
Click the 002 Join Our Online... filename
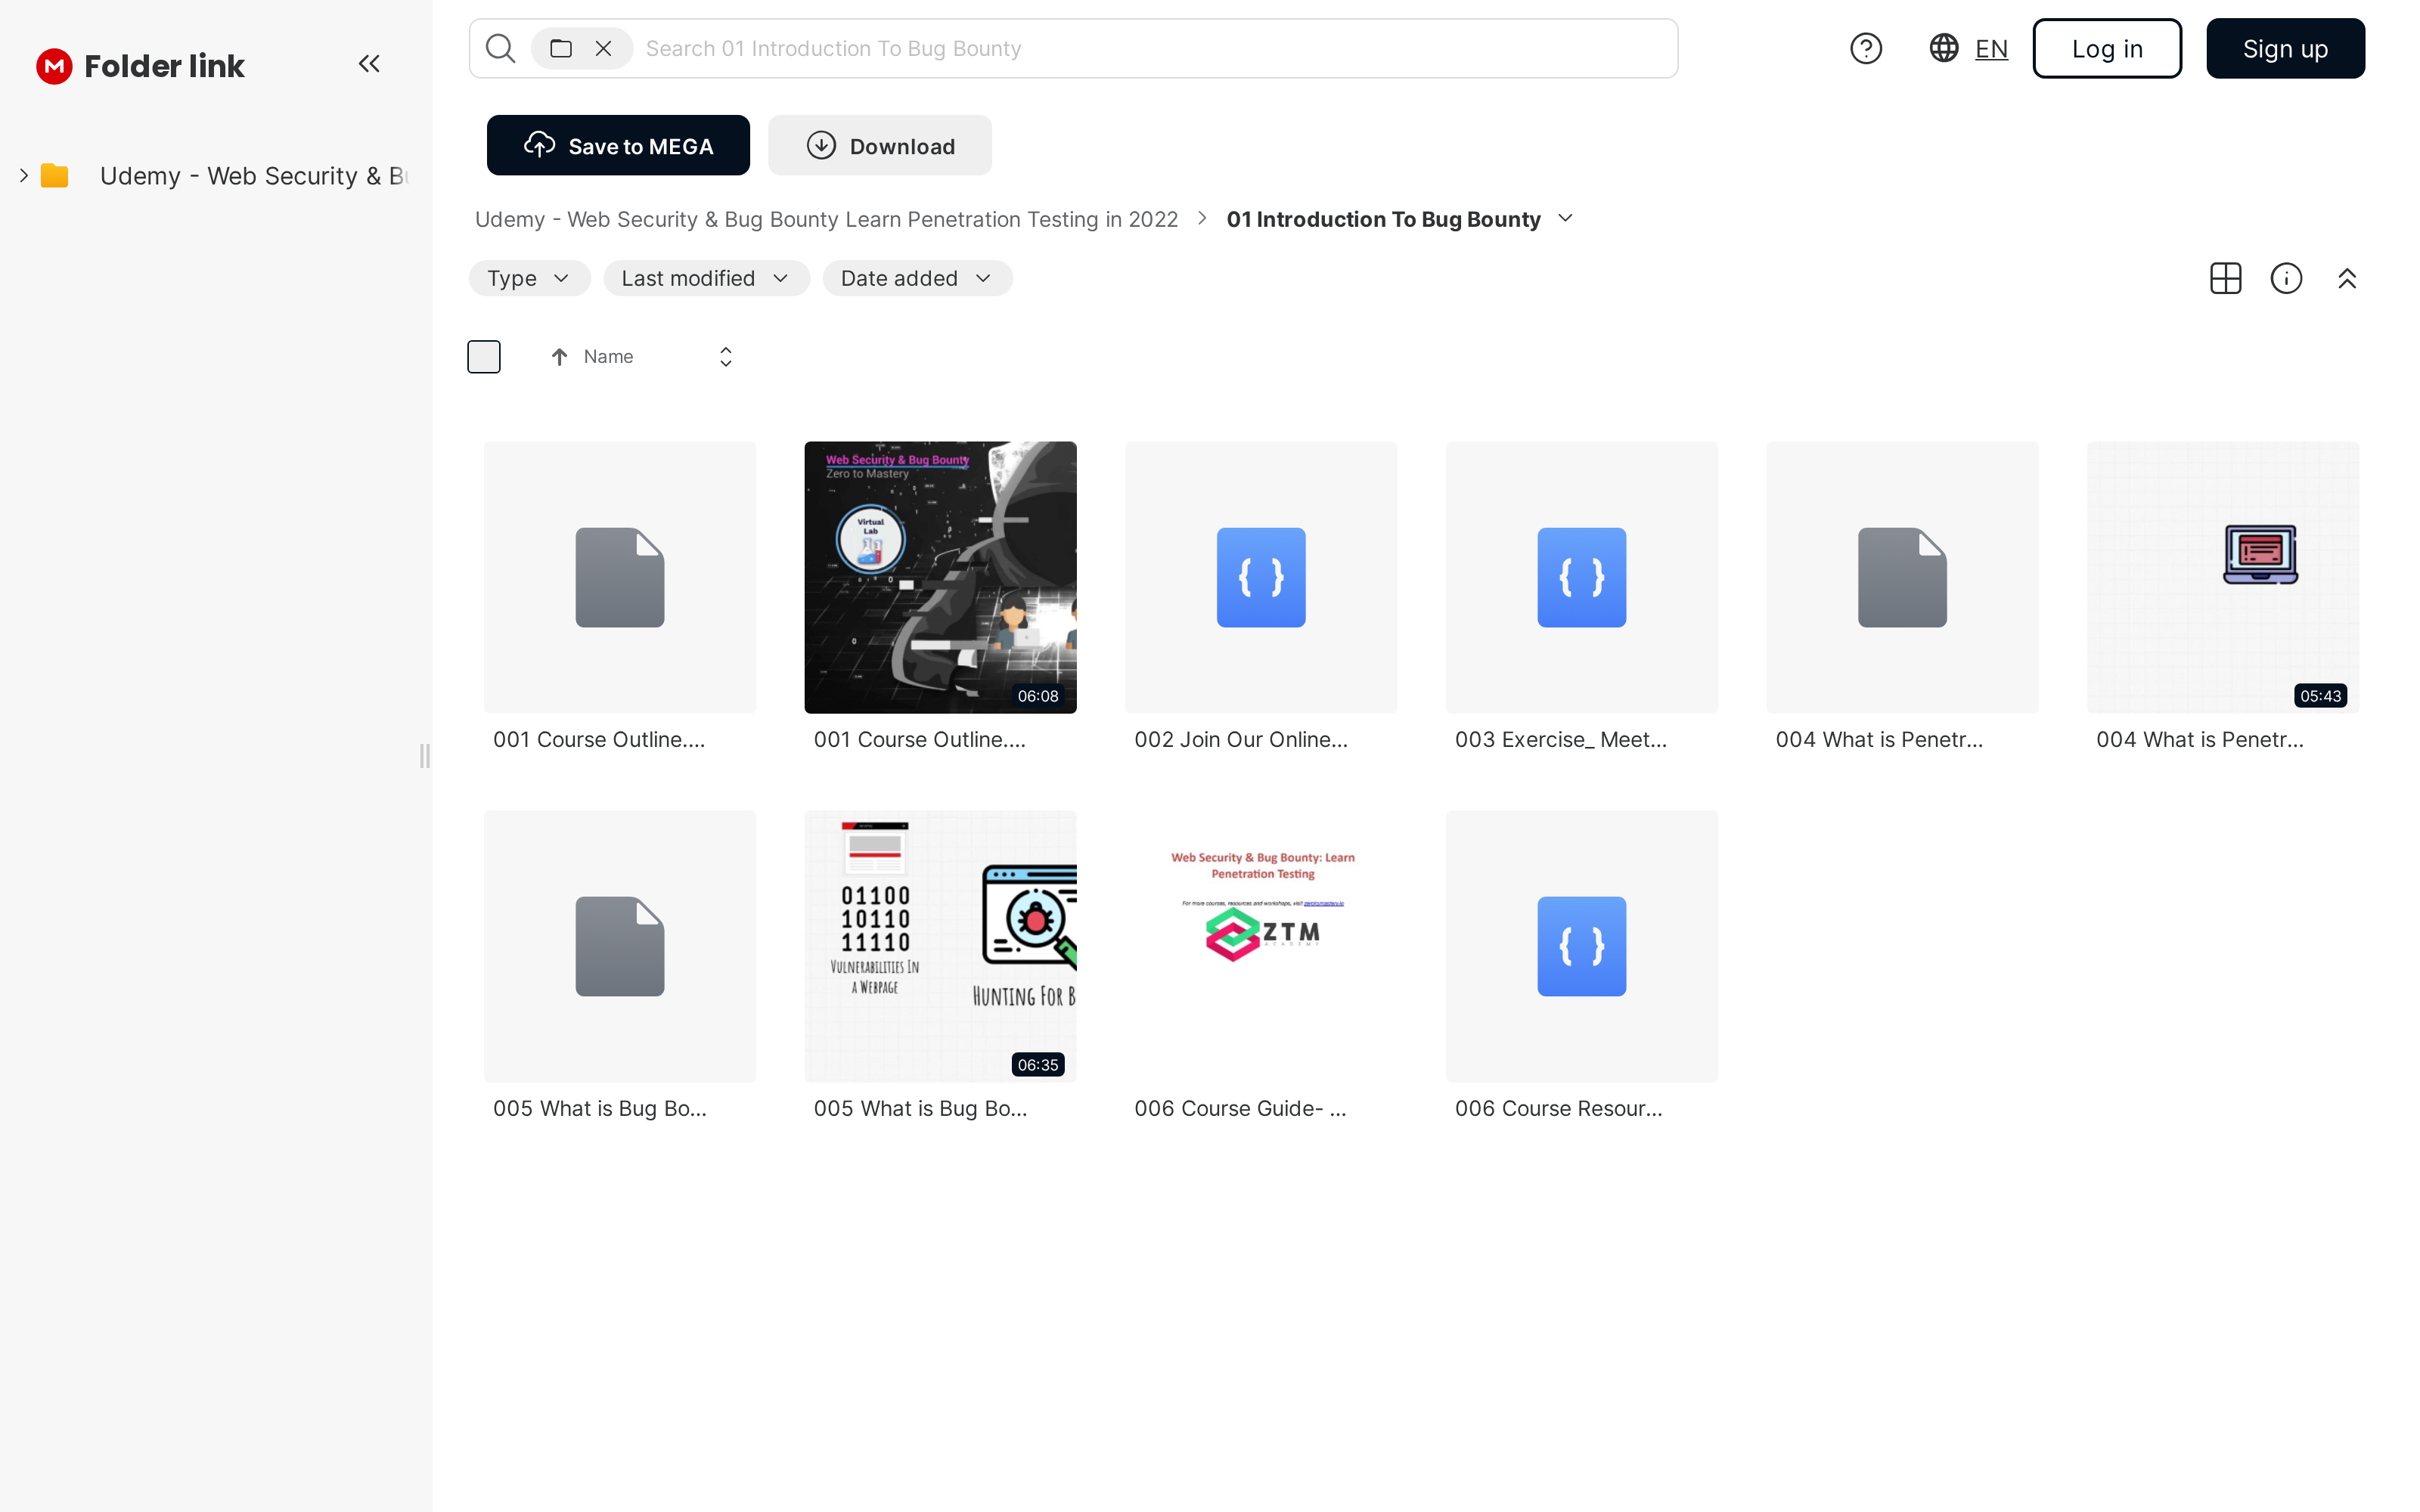click(1241, 740)
